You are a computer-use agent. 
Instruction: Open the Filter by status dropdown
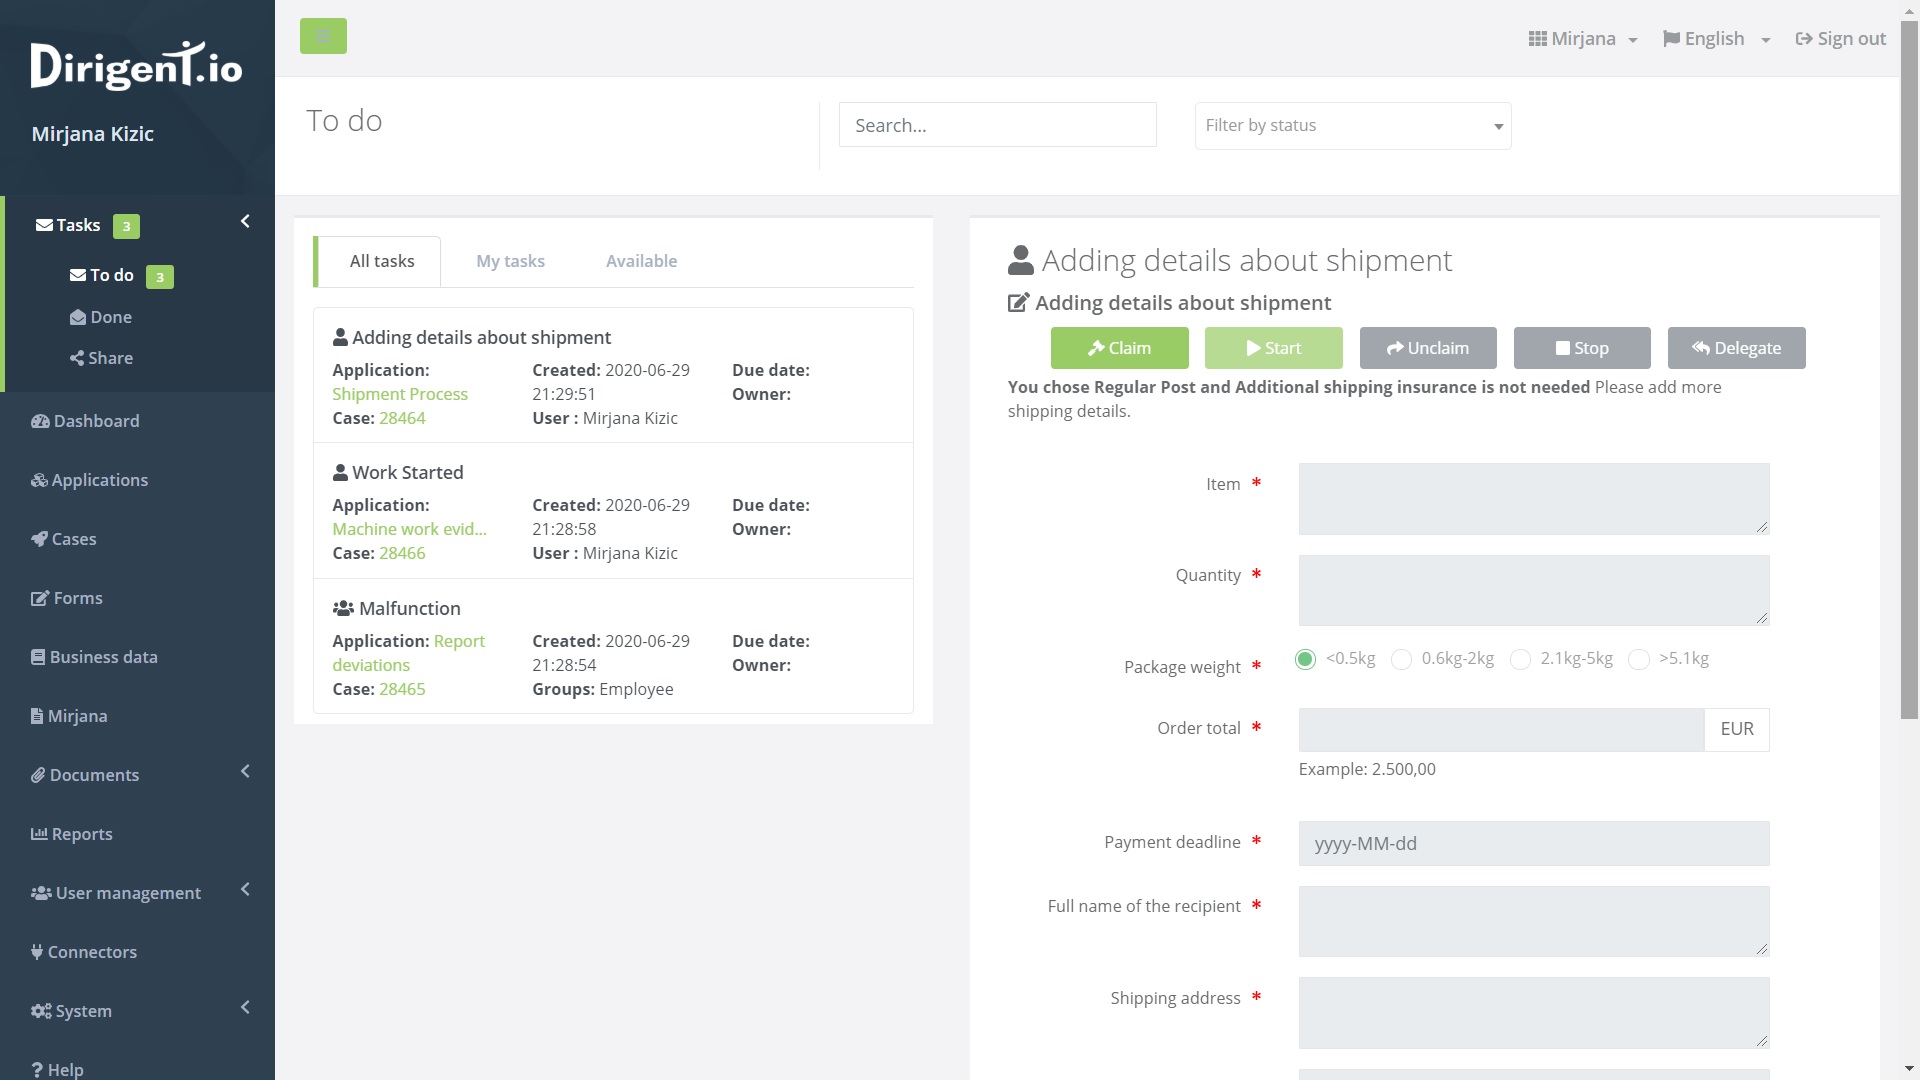click(1352, 126)
